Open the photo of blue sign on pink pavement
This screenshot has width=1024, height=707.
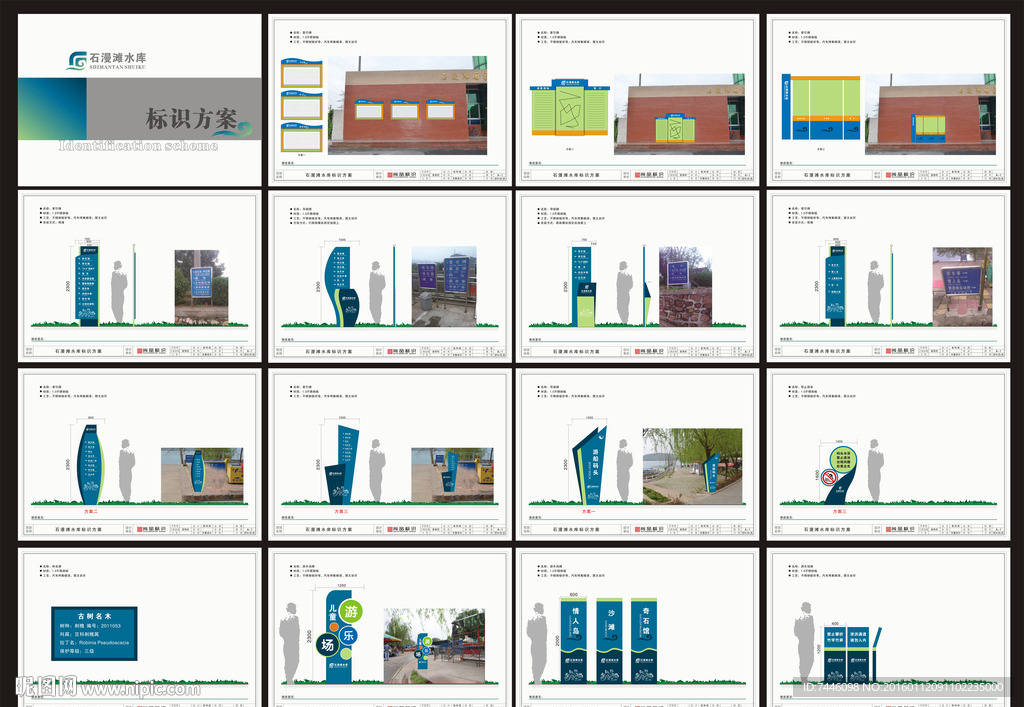[962, 287]
